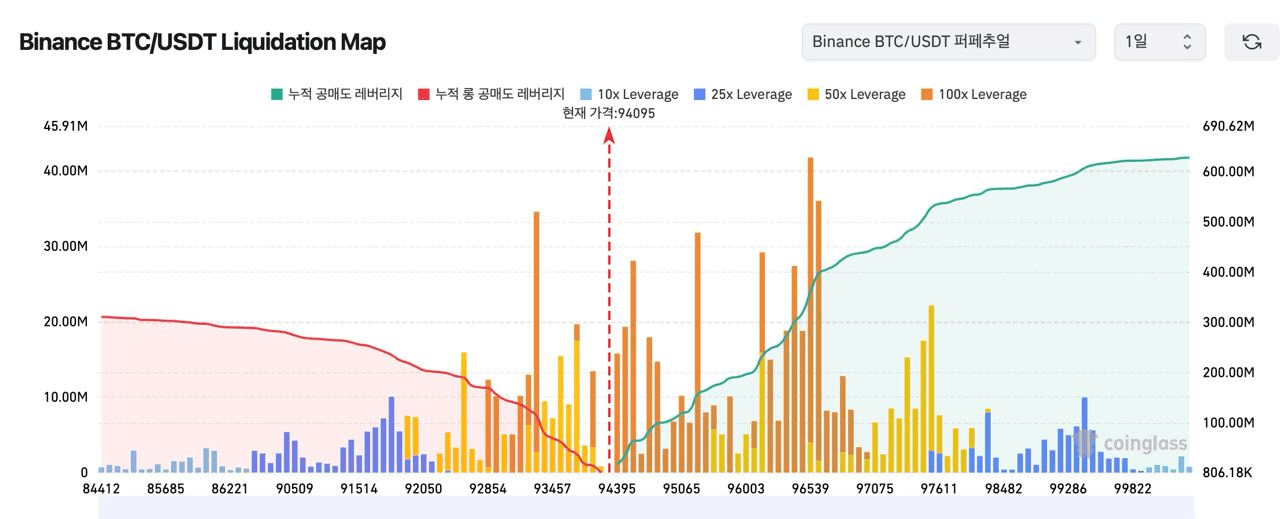Toggle 10x Leverage legend entry
The height and width of the screenshot is (519, 1280).
(x=629, y=94)
